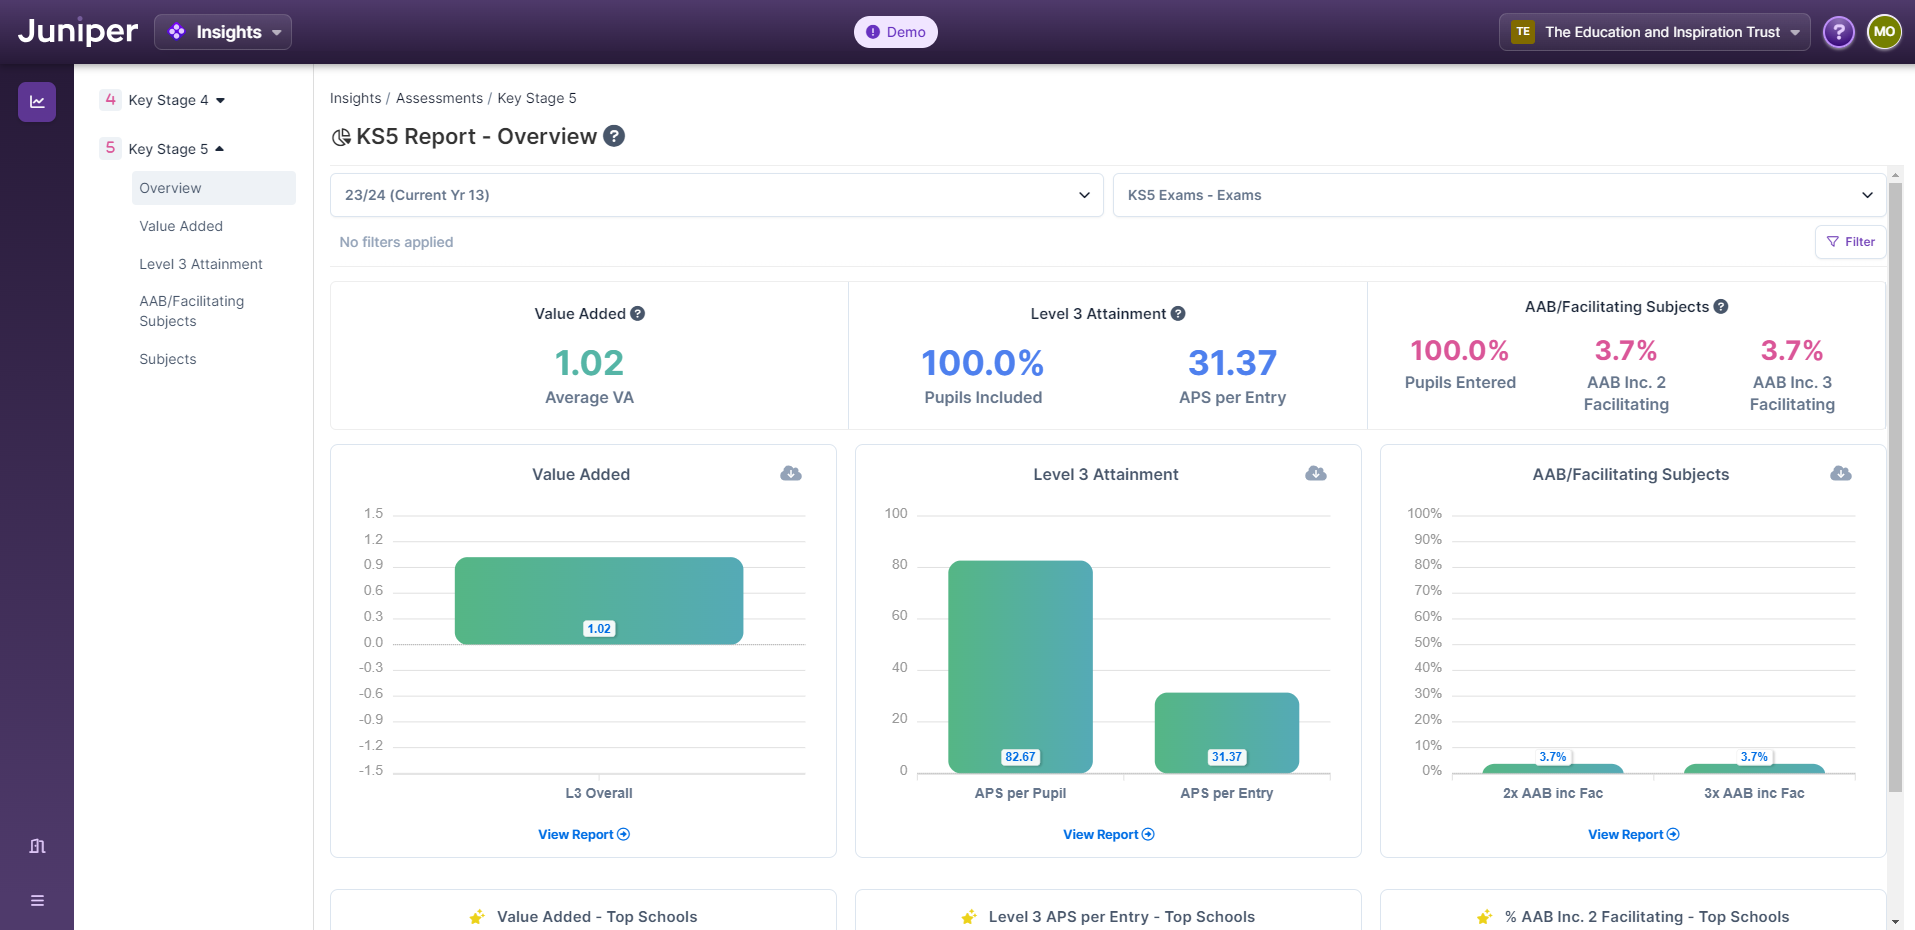Click the help icon beside KS5 Report - Overview

click(614, 136)
